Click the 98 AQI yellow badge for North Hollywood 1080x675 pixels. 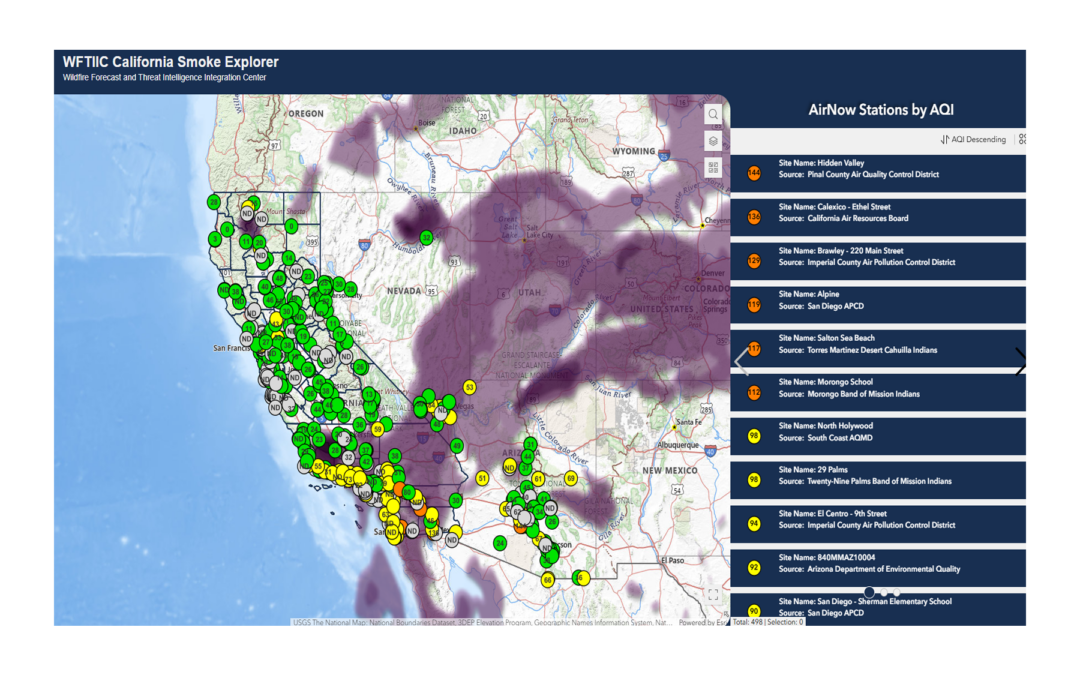754,436
